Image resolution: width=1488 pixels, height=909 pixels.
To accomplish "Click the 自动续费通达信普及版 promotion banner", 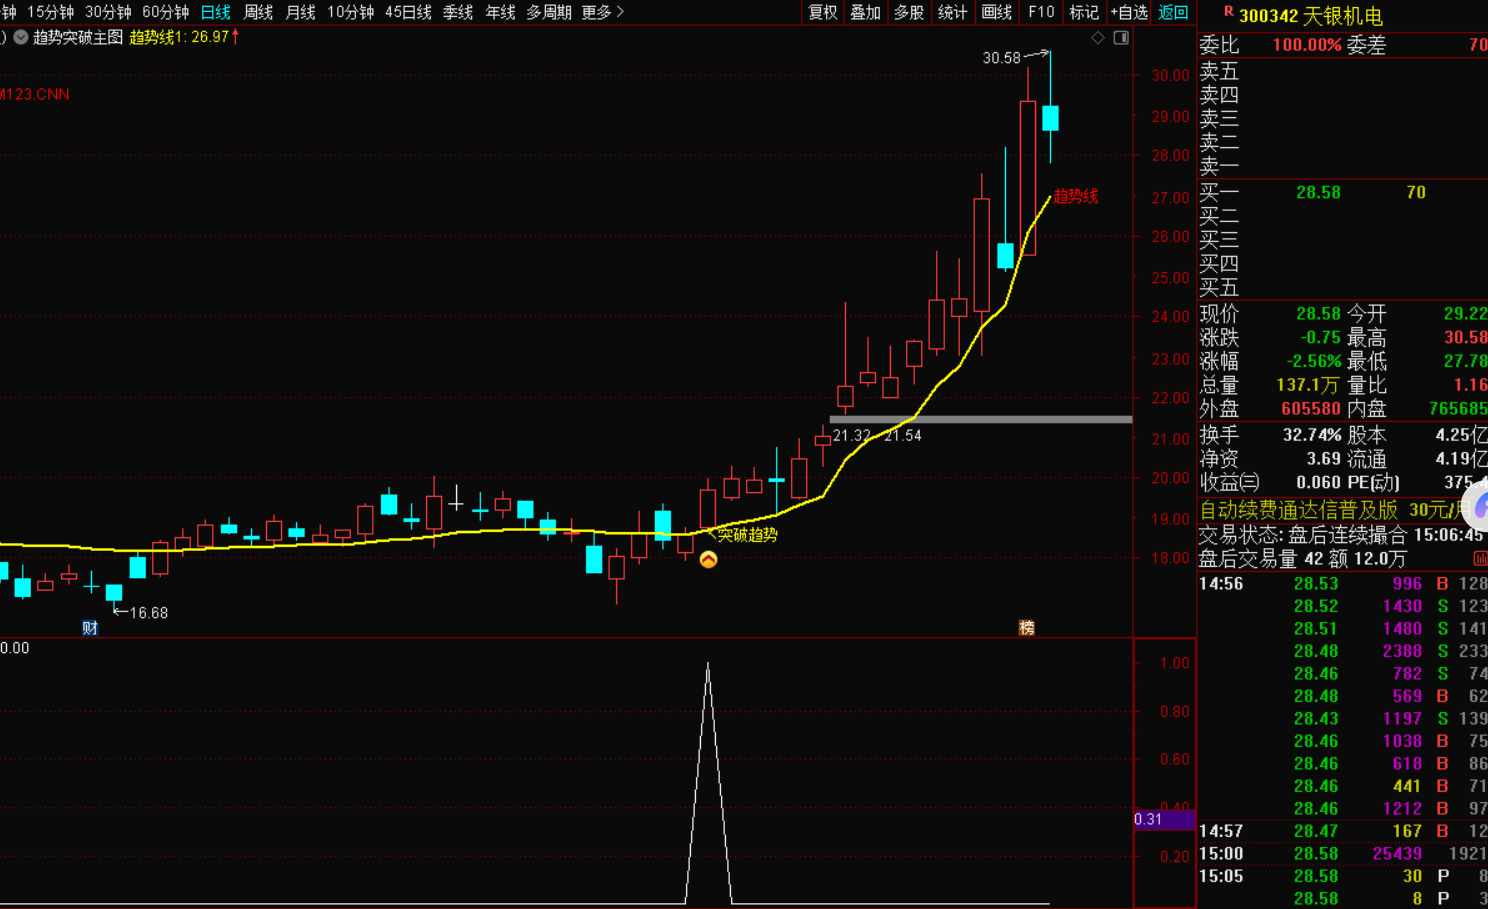I will pos(1298,510).
